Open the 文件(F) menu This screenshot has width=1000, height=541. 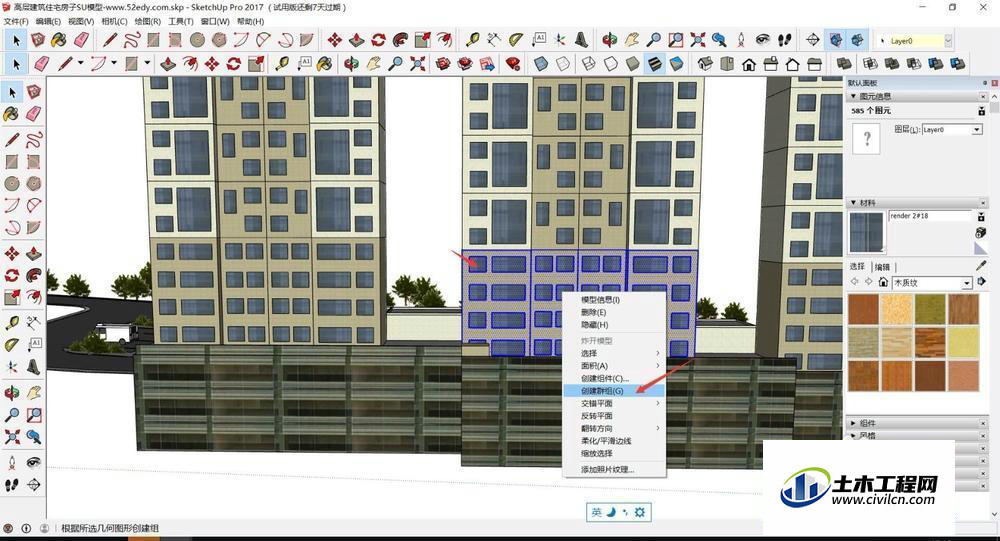(16, 21)
